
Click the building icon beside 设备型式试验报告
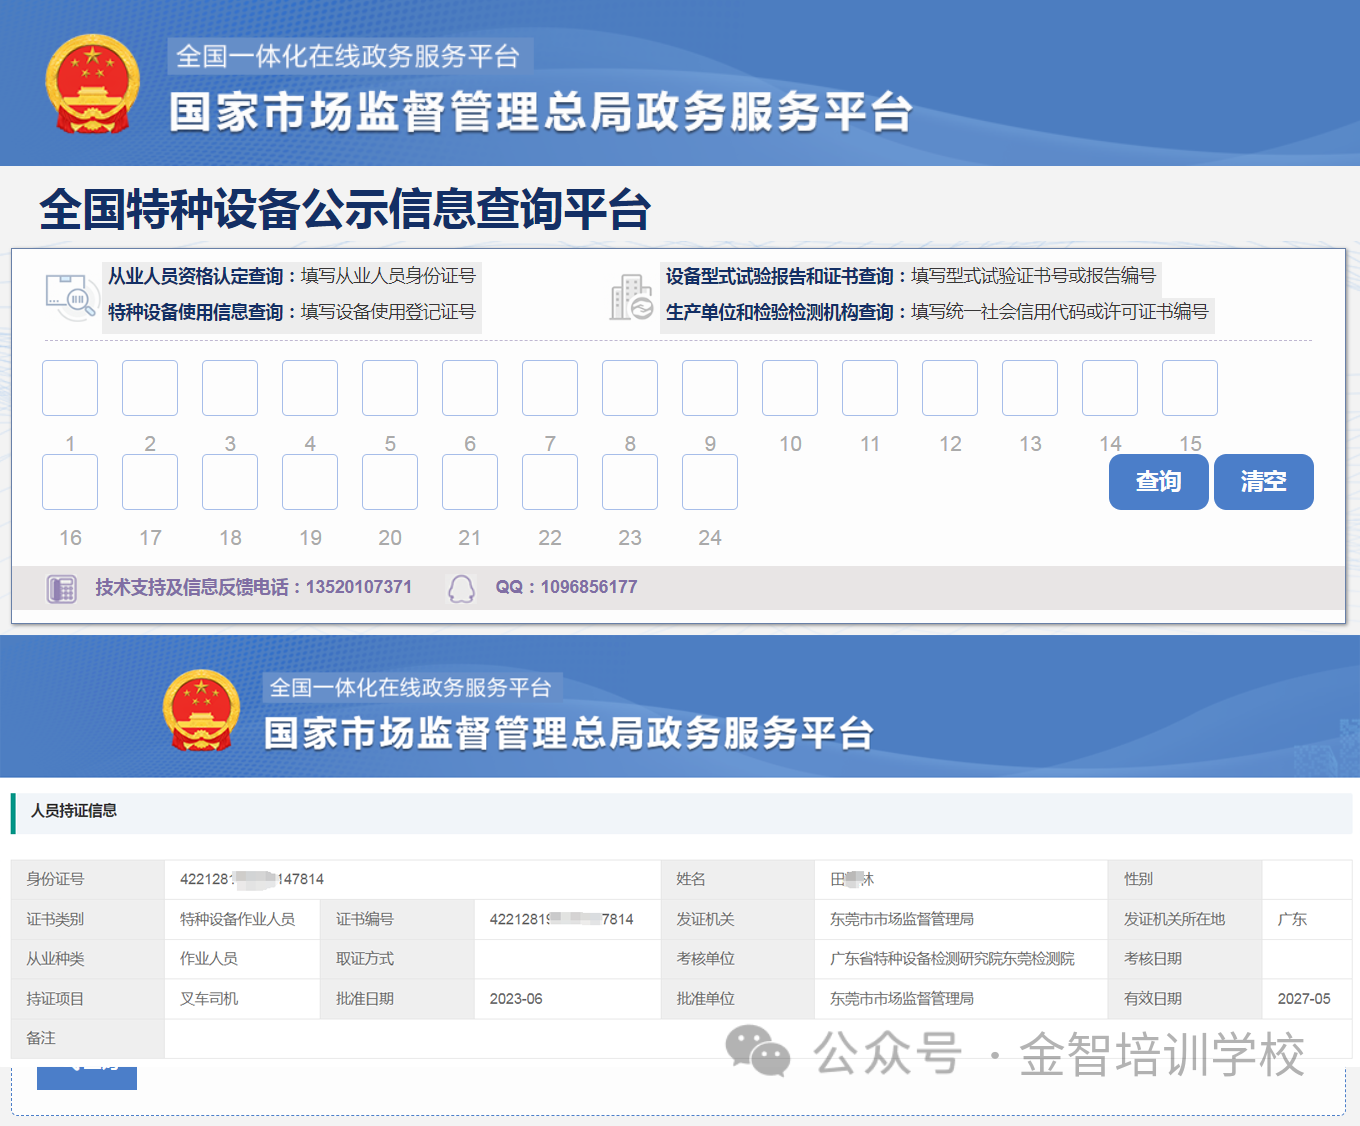(631, 297)
